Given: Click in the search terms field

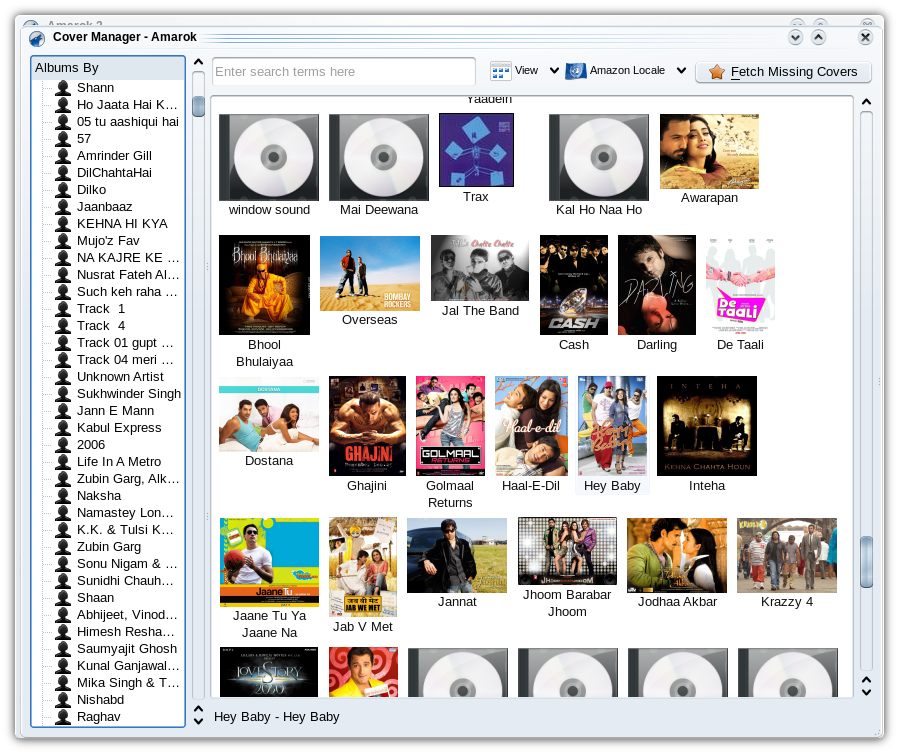Looking at the screenshot, I should pyautogui.click(x=343, y=72).
